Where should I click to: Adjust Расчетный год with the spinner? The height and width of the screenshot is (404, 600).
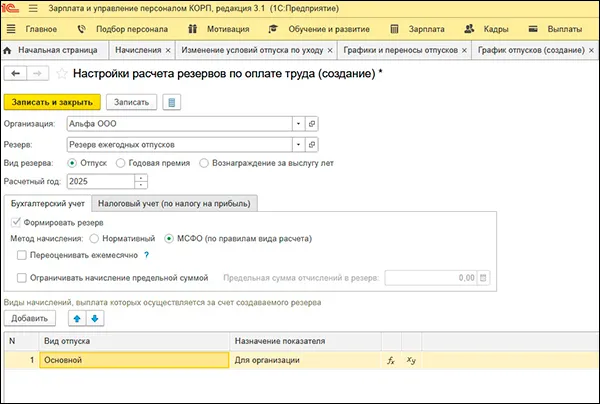(x=141, y=181)
